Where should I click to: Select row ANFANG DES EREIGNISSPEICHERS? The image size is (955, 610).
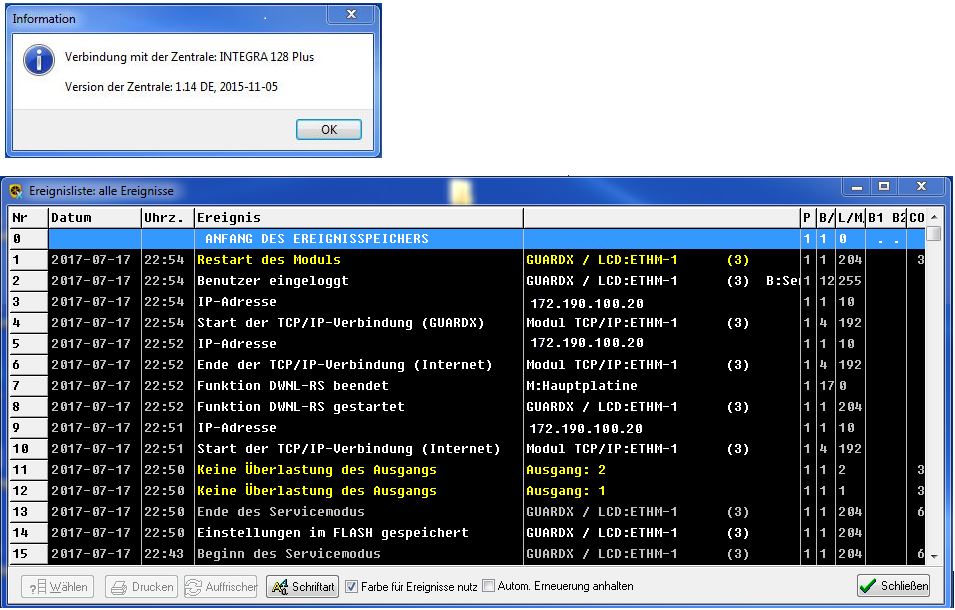click(316, 239)
